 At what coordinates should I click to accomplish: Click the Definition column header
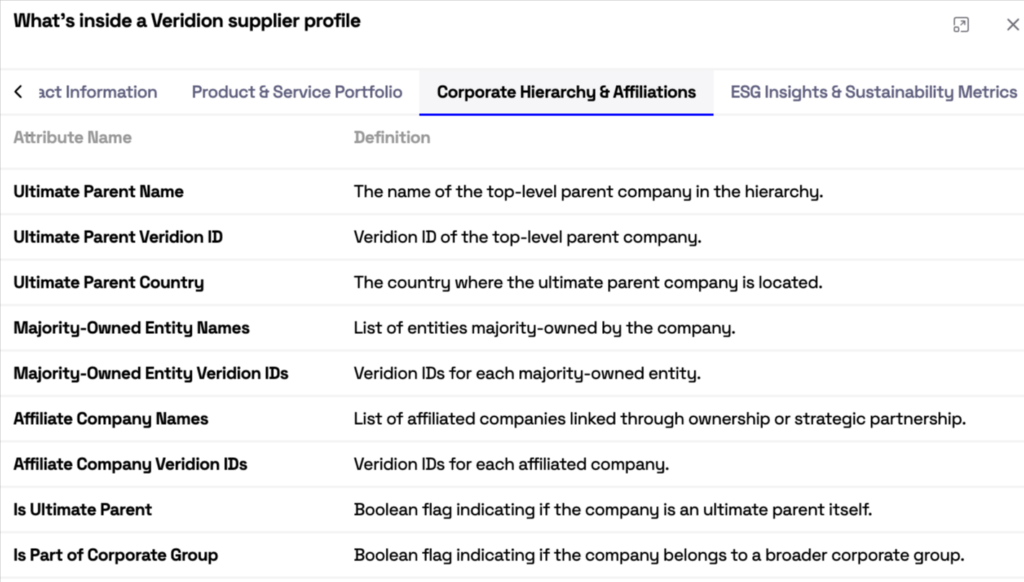[x=391, y=137]
